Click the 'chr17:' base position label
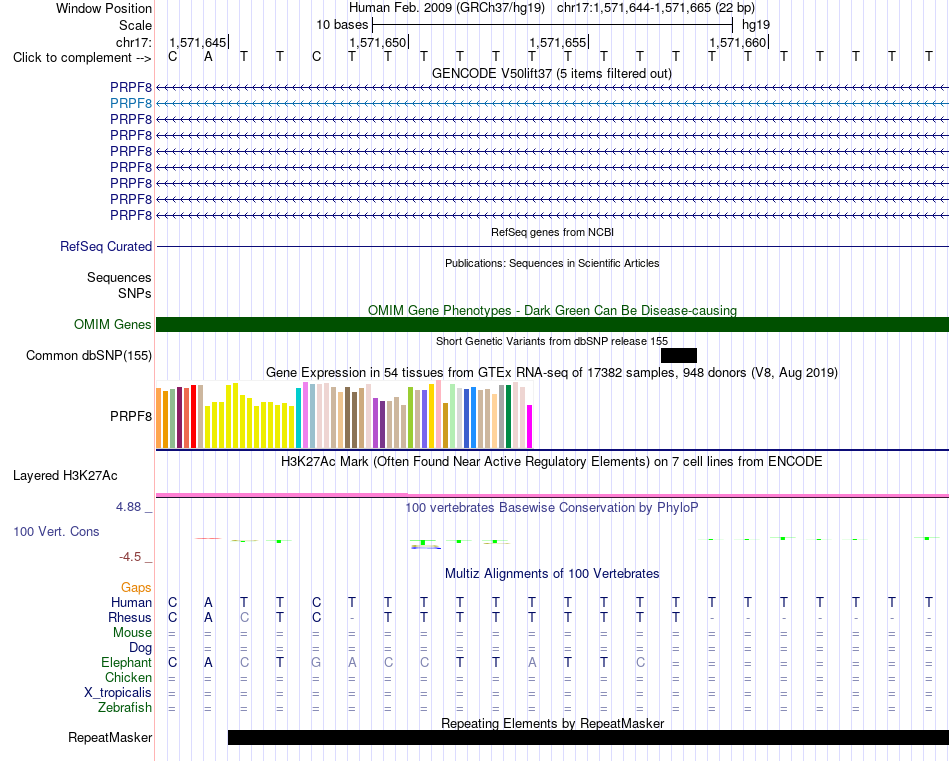Image resolution: width=950 pixels, height=761 pixels. click(x=134, y=42)
